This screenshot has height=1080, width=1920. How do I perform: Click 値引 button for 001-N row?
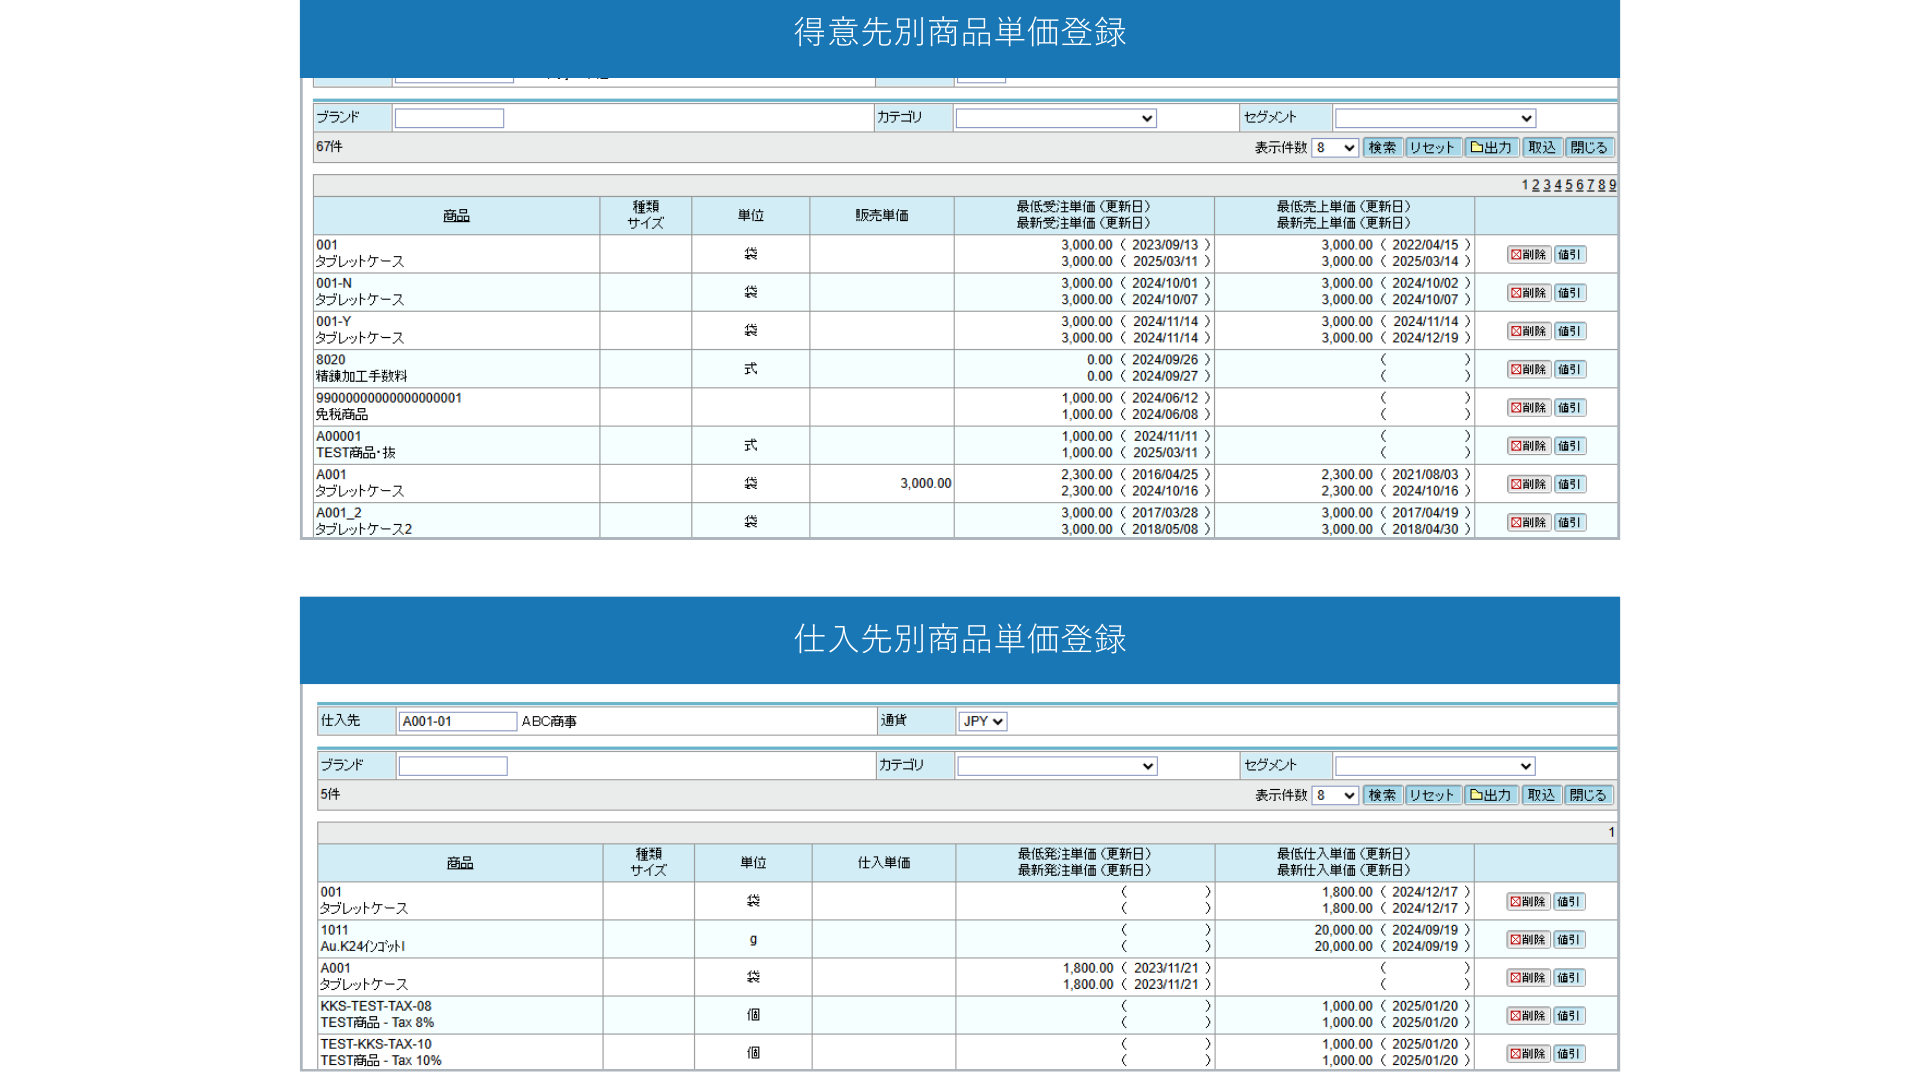[x=1569, y=293]
